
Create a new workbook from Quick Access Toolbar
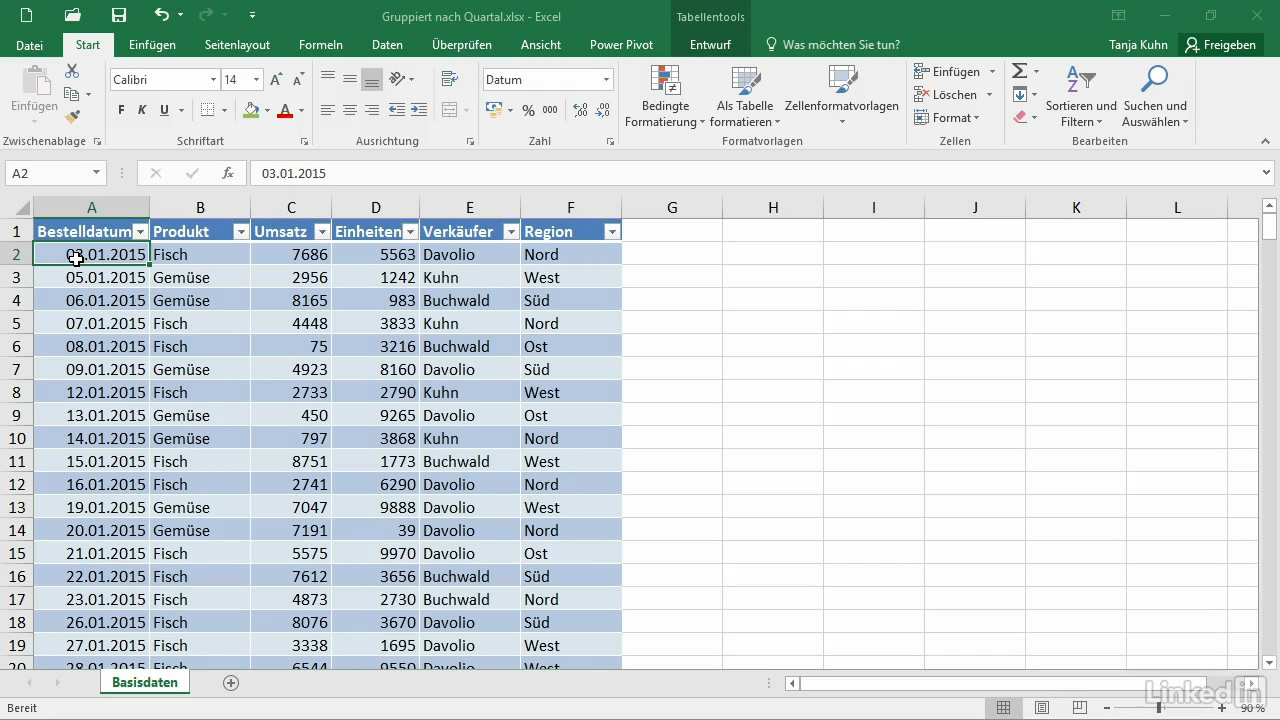click(x=26, y=15)
